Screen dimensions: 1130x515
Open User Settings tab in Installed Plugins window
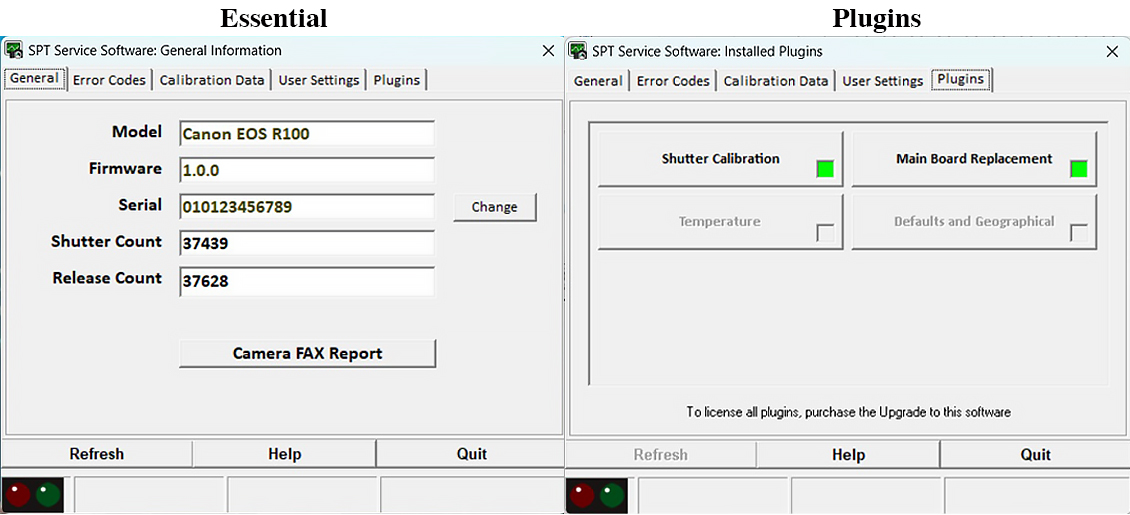tap(883, 81)
